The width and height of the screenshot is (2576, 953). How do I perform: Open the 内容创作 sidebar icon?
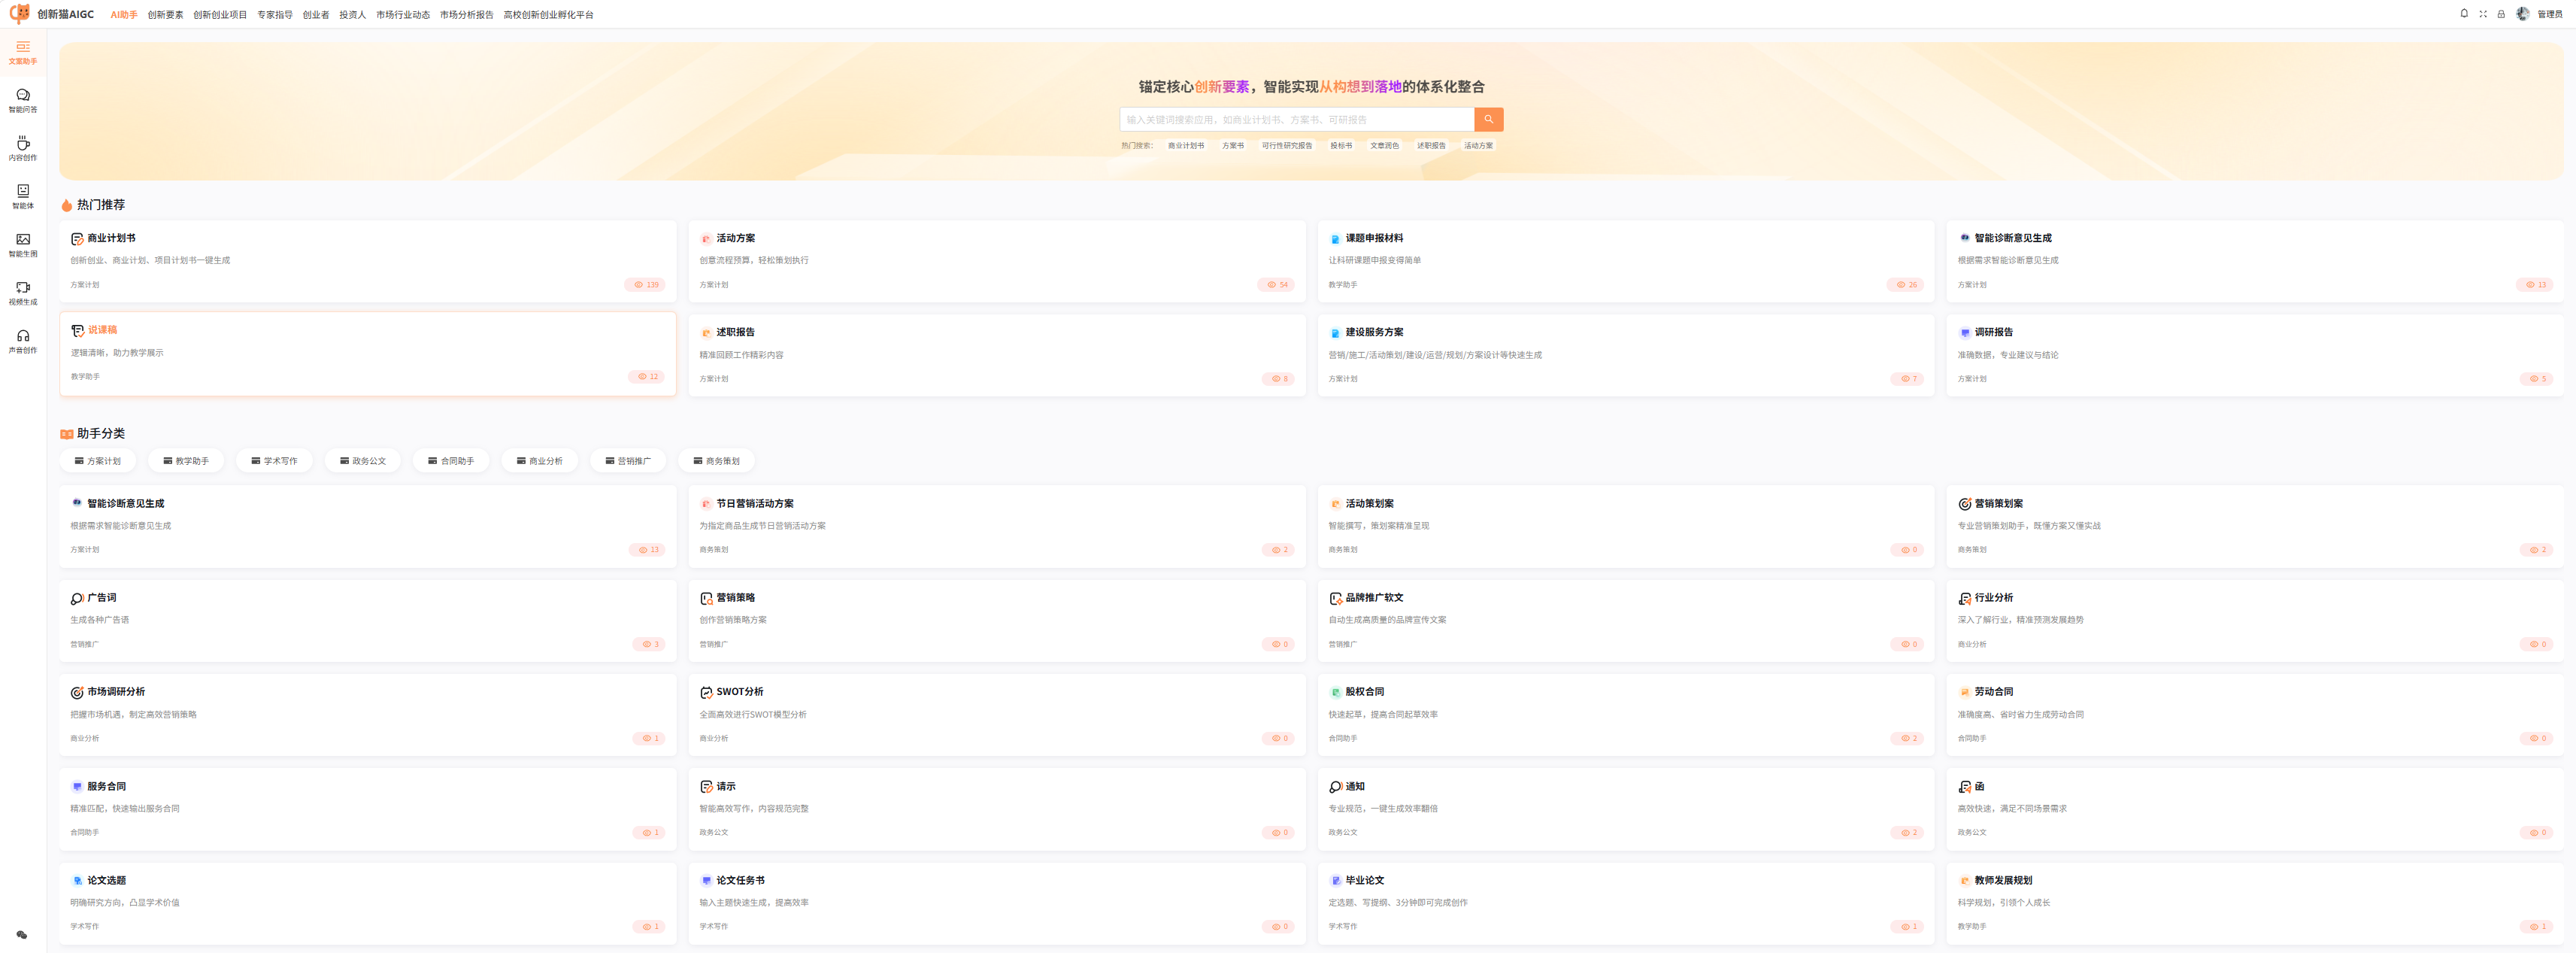[x=23, y=148]
